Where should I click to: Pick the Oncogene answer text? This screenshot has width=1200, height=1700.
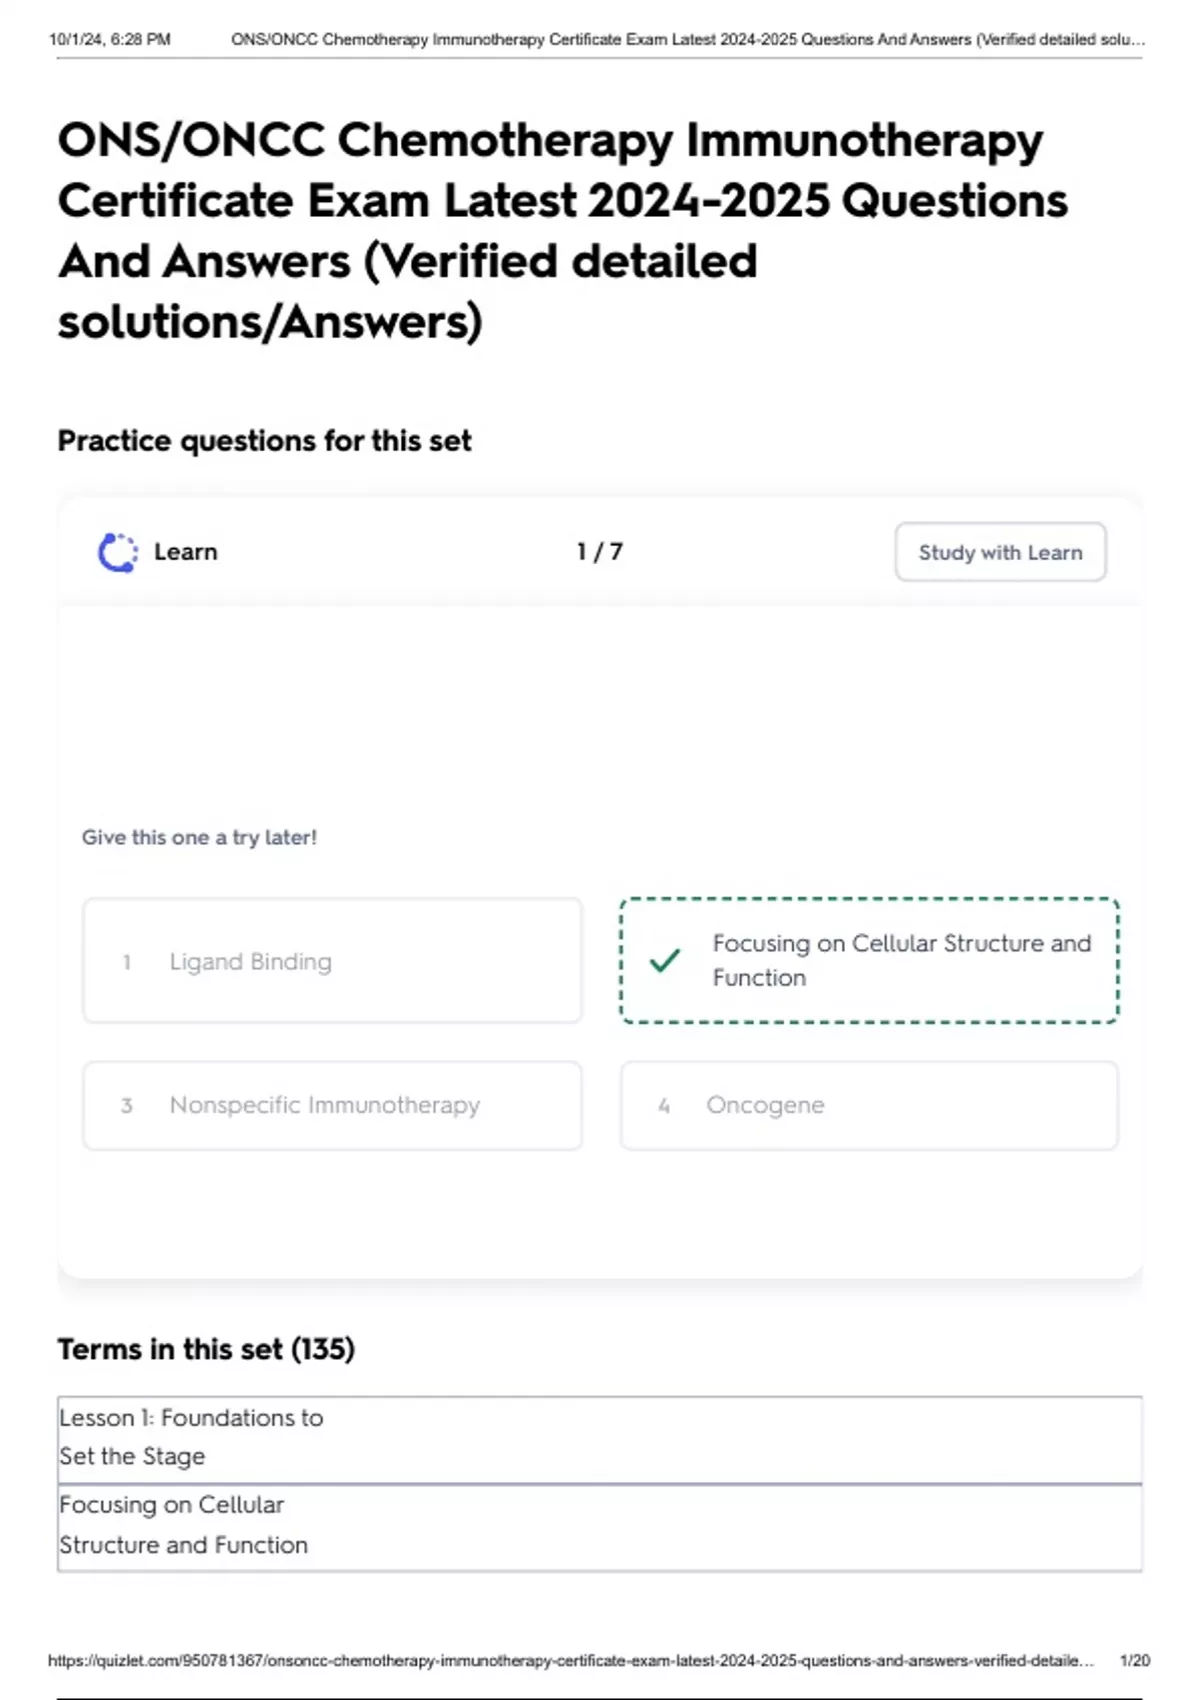point(765,1105)
